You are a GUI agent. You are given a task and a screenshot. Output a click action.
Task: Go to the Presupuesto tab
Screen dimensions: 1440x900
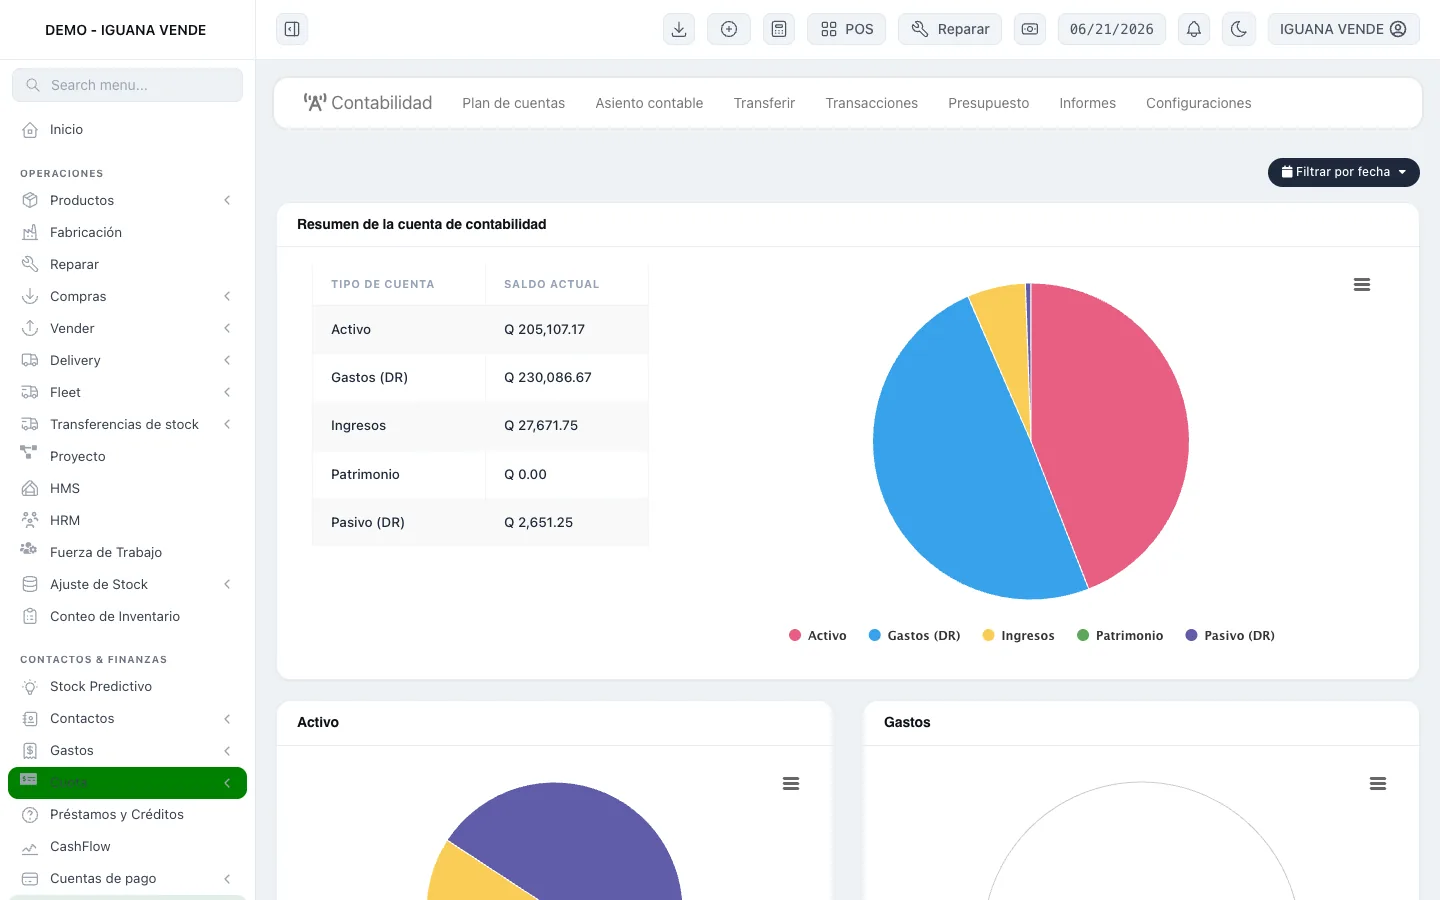[988, 103]
